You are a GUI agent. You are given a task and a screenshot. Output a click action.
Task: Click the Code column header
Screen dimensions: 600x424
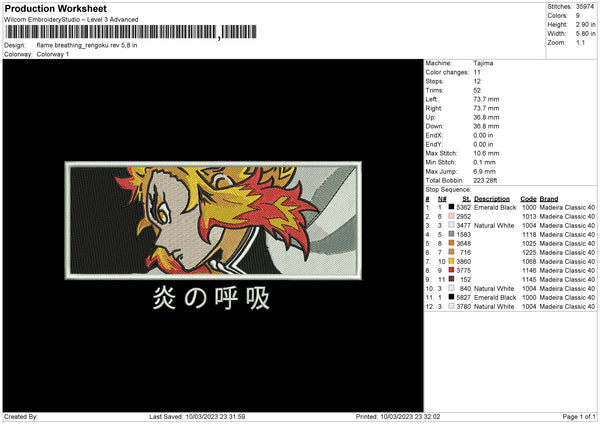(528, 199)
